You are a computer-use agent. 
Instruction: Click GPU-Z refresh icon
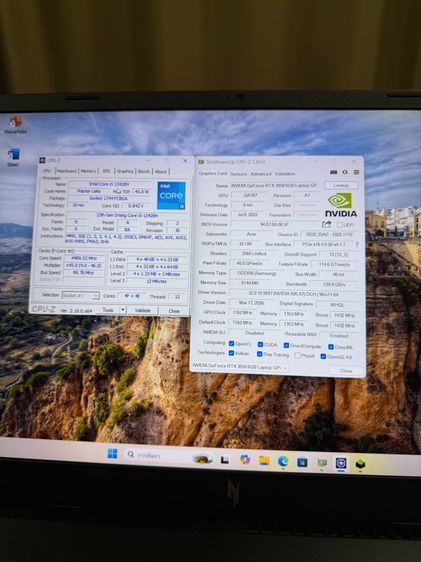tap(345, 172)
